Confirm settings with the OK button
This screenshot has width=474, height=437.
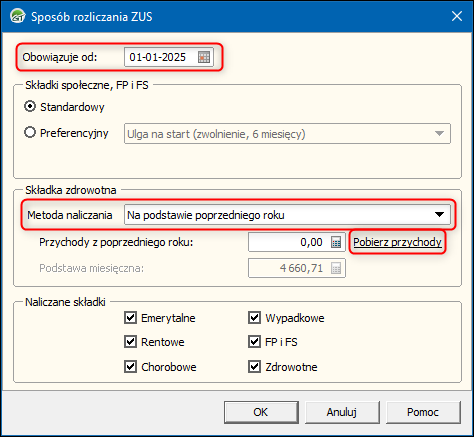pos(261,412)
